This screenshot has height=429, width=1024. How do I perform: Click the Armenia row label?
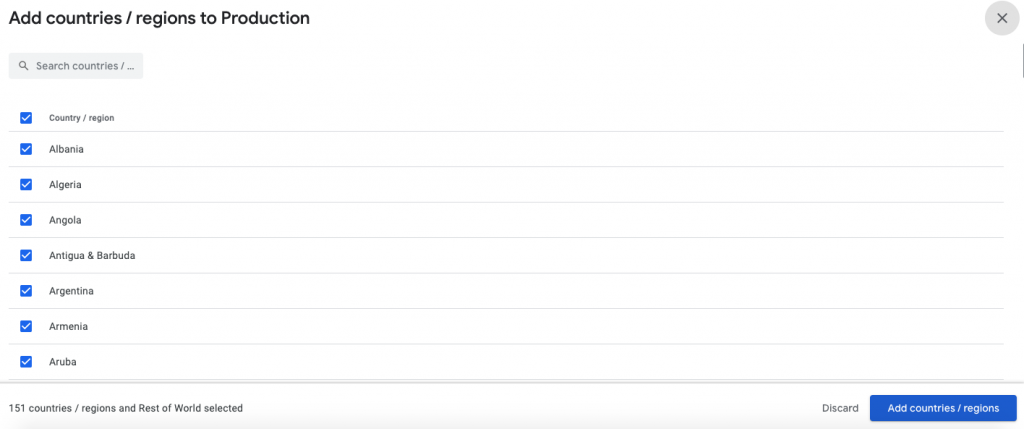68,326
